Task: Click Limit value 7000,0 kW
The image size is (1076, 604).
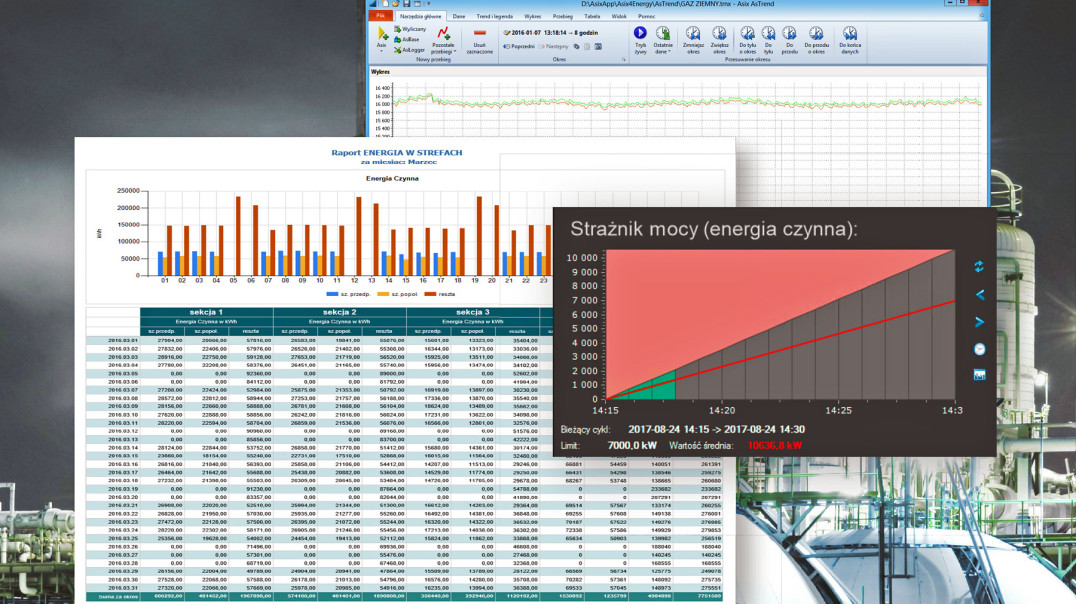Action: pos(632,445)
